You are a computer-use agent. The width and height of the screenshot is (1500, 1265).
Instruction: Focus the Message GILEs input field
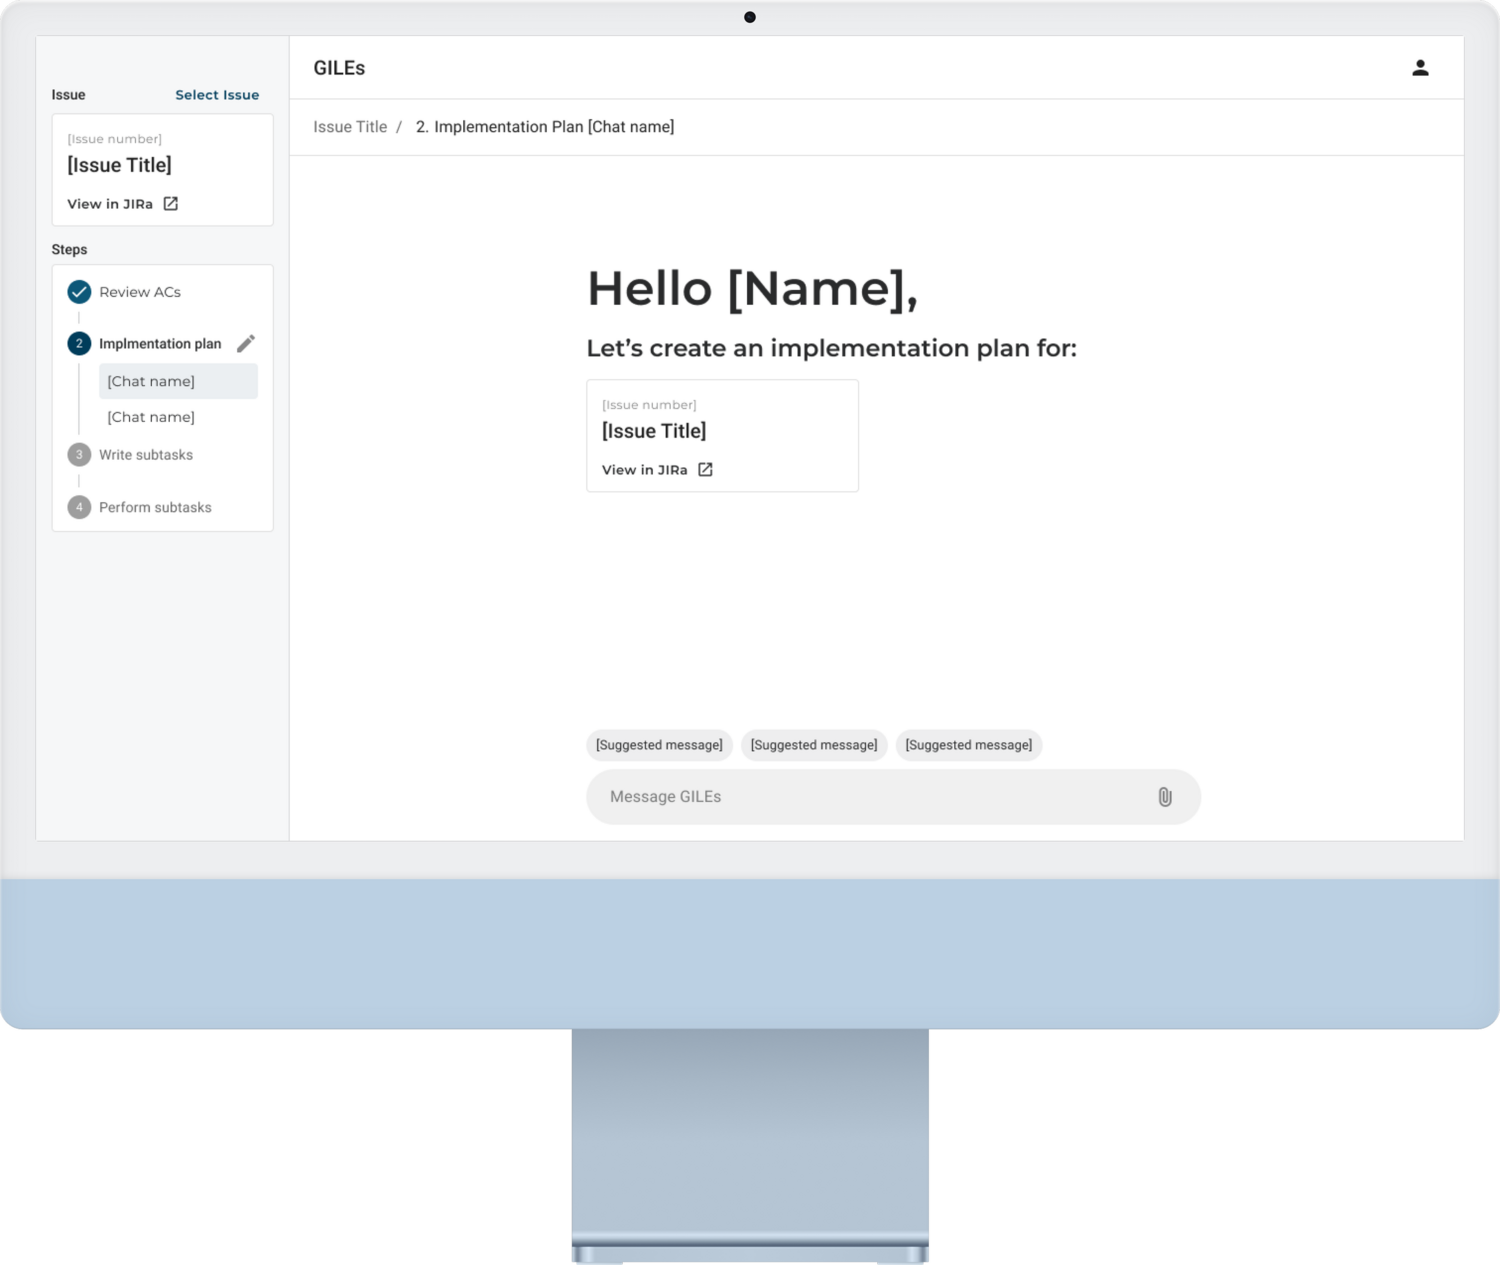(x=893, y=797)
